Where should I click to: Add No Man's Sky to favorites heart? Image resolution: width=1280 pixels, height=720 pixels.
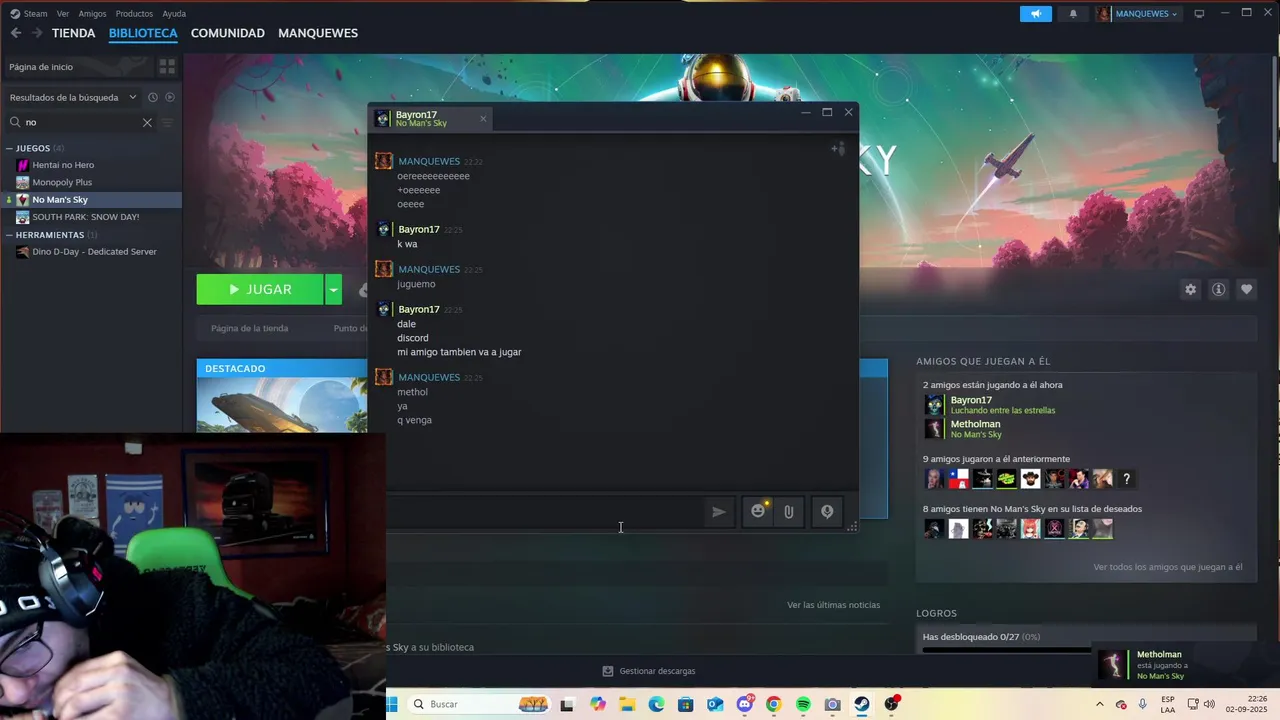(1246, 289)
